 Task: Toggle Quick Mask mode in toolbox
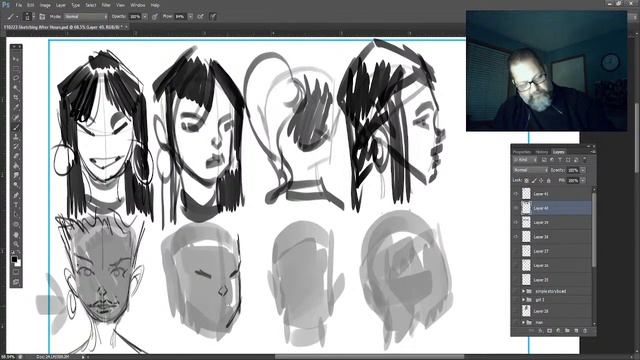(x=16, y=272)
